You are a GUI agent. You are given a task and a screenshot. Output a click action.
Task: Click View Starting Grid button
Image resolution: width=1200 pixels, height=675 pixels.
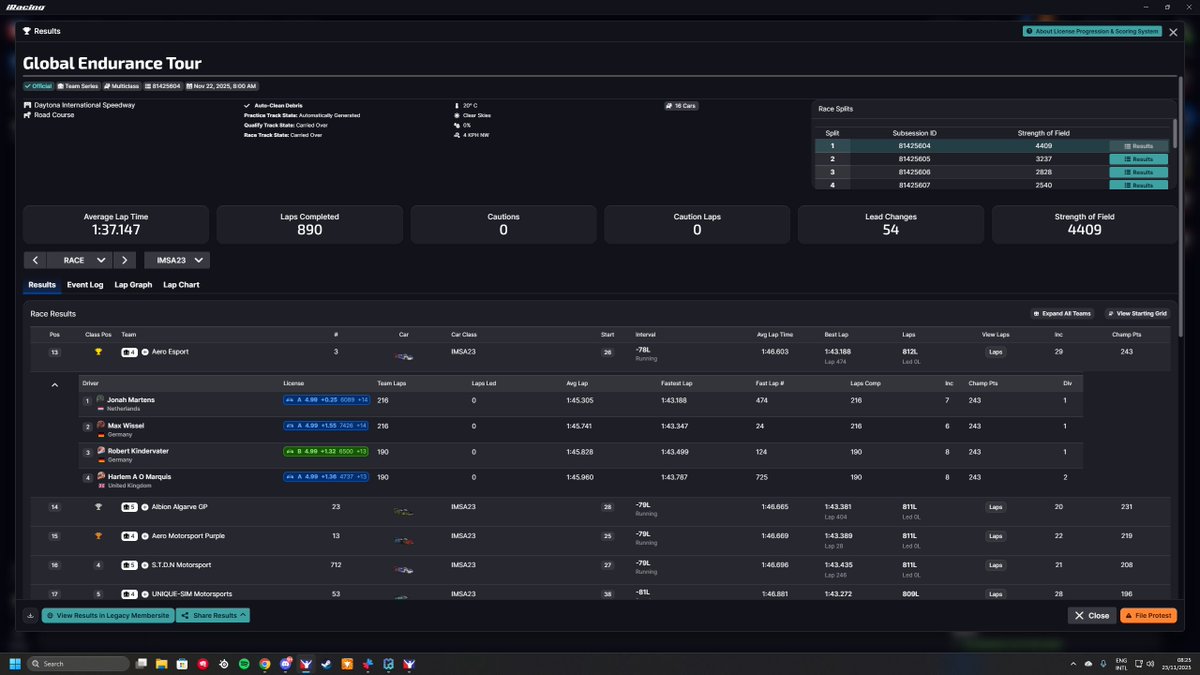[1137, 313]
